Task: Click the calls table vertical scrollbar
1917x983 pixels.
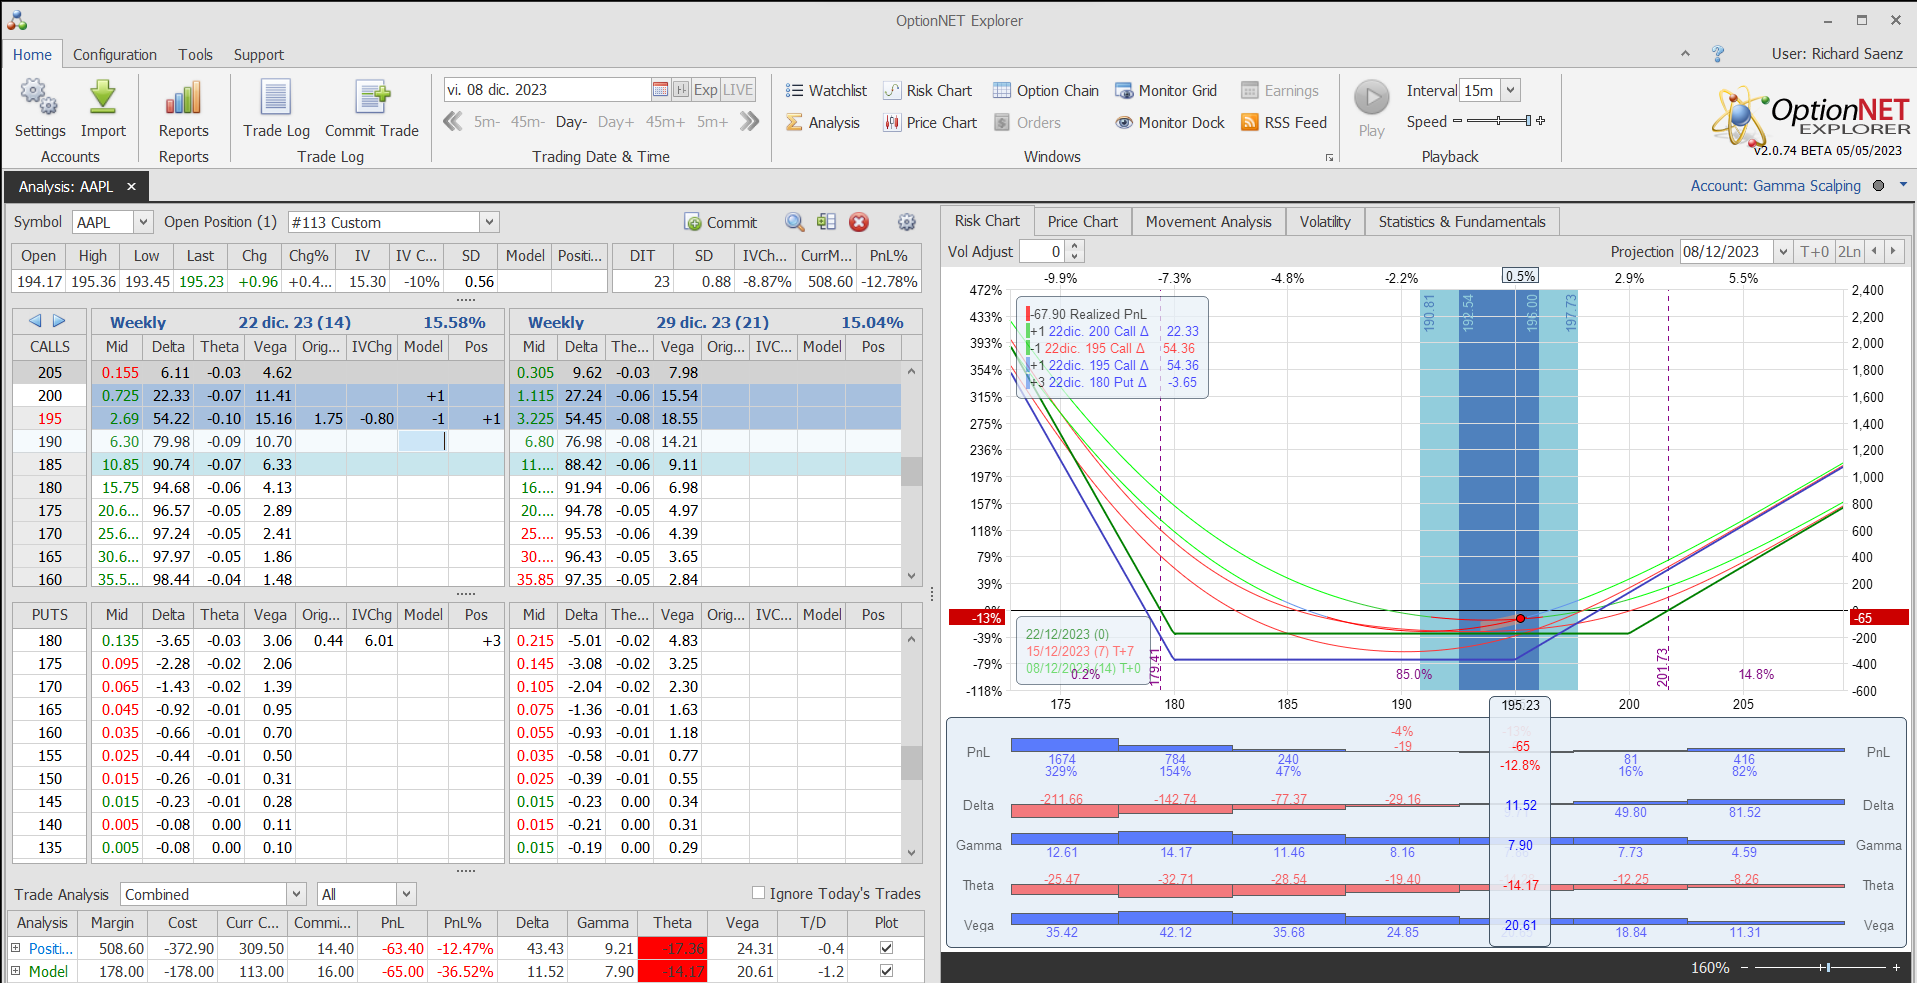Action: pos(911,473)
